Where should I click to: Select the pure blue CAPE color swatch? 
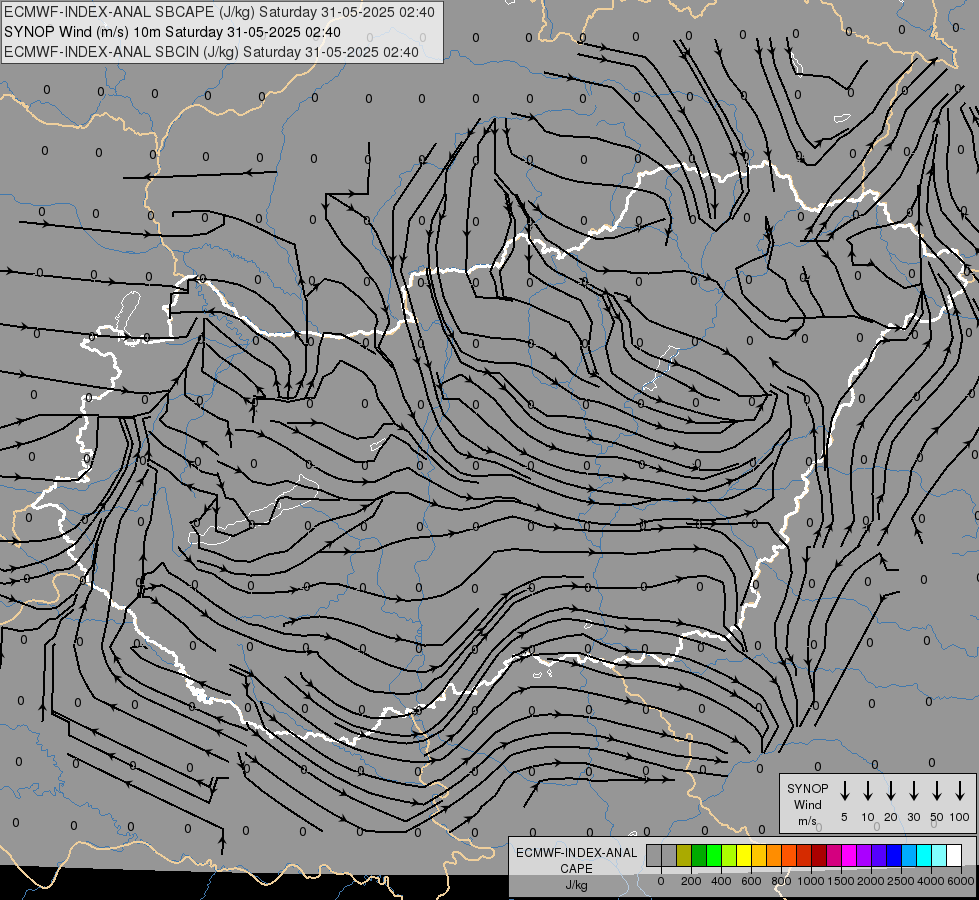point(893,855)
